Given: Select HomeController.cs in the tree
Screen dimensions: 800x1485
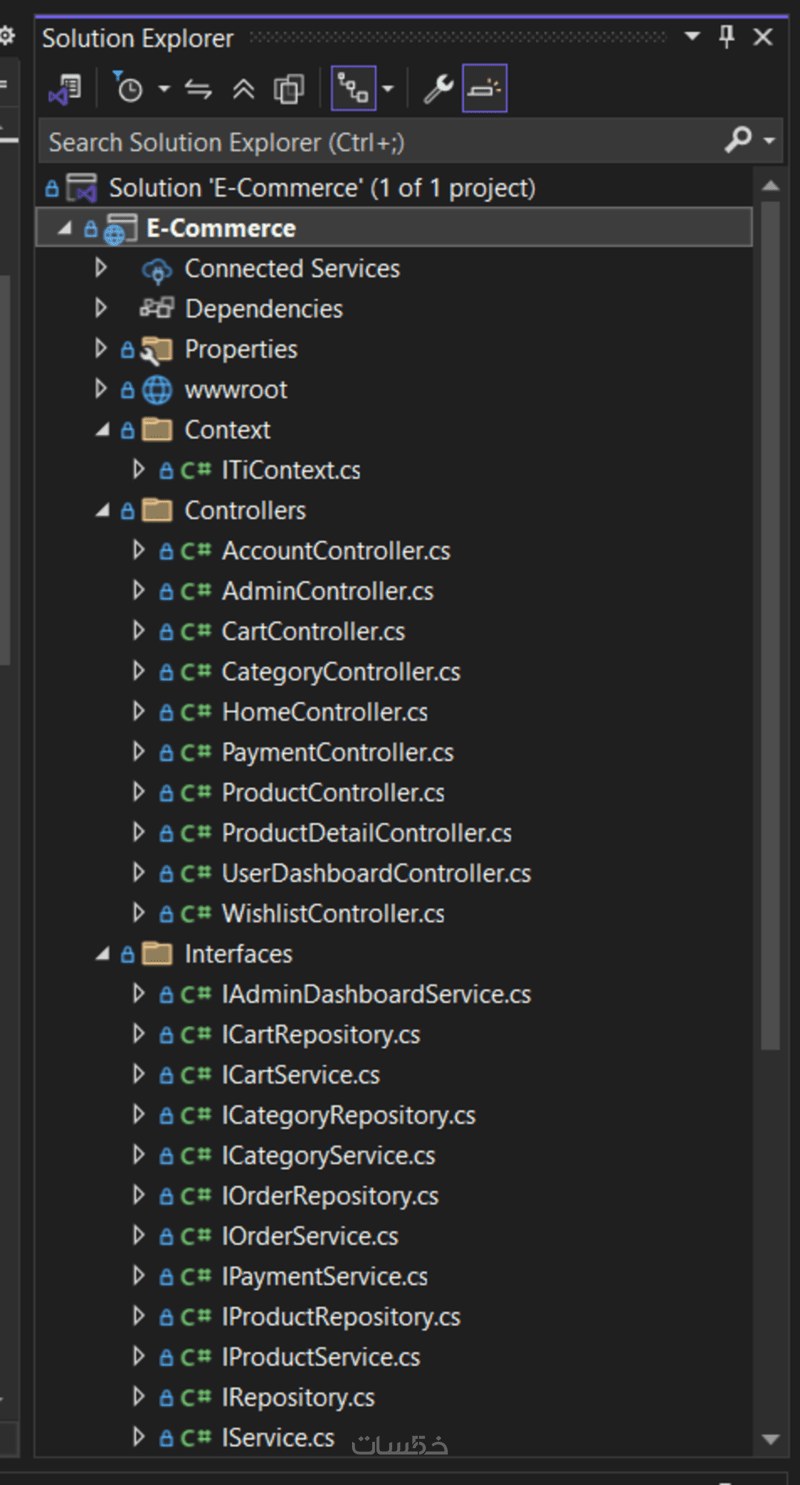Looking at the screenshot, I should pyautogui.click(x=325, y=712).
